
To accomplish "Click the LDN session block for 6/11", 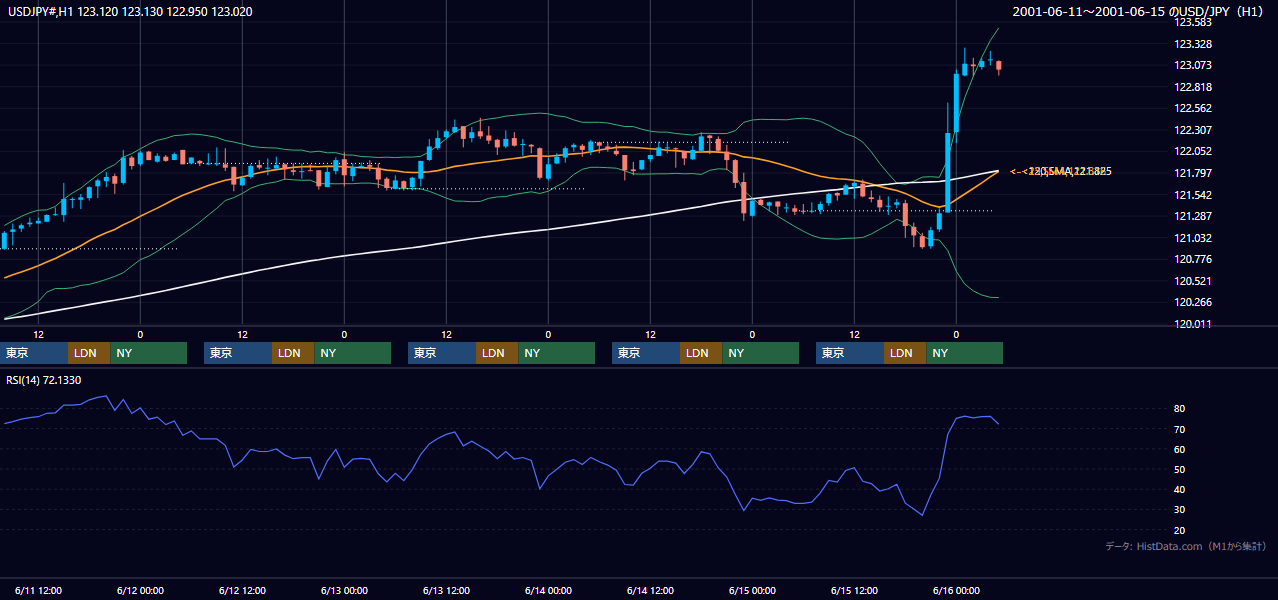I will (x=89, y=353).
